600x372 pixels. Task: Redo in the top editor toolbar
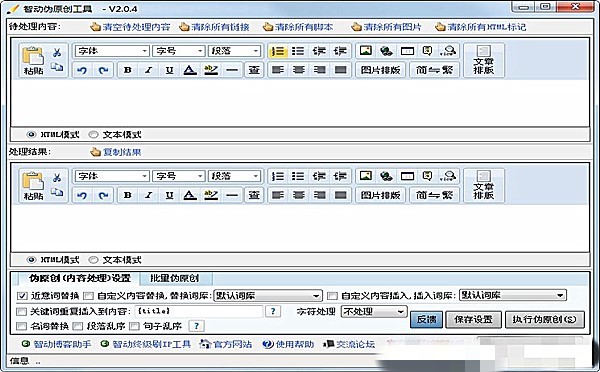tap(103, 70)
